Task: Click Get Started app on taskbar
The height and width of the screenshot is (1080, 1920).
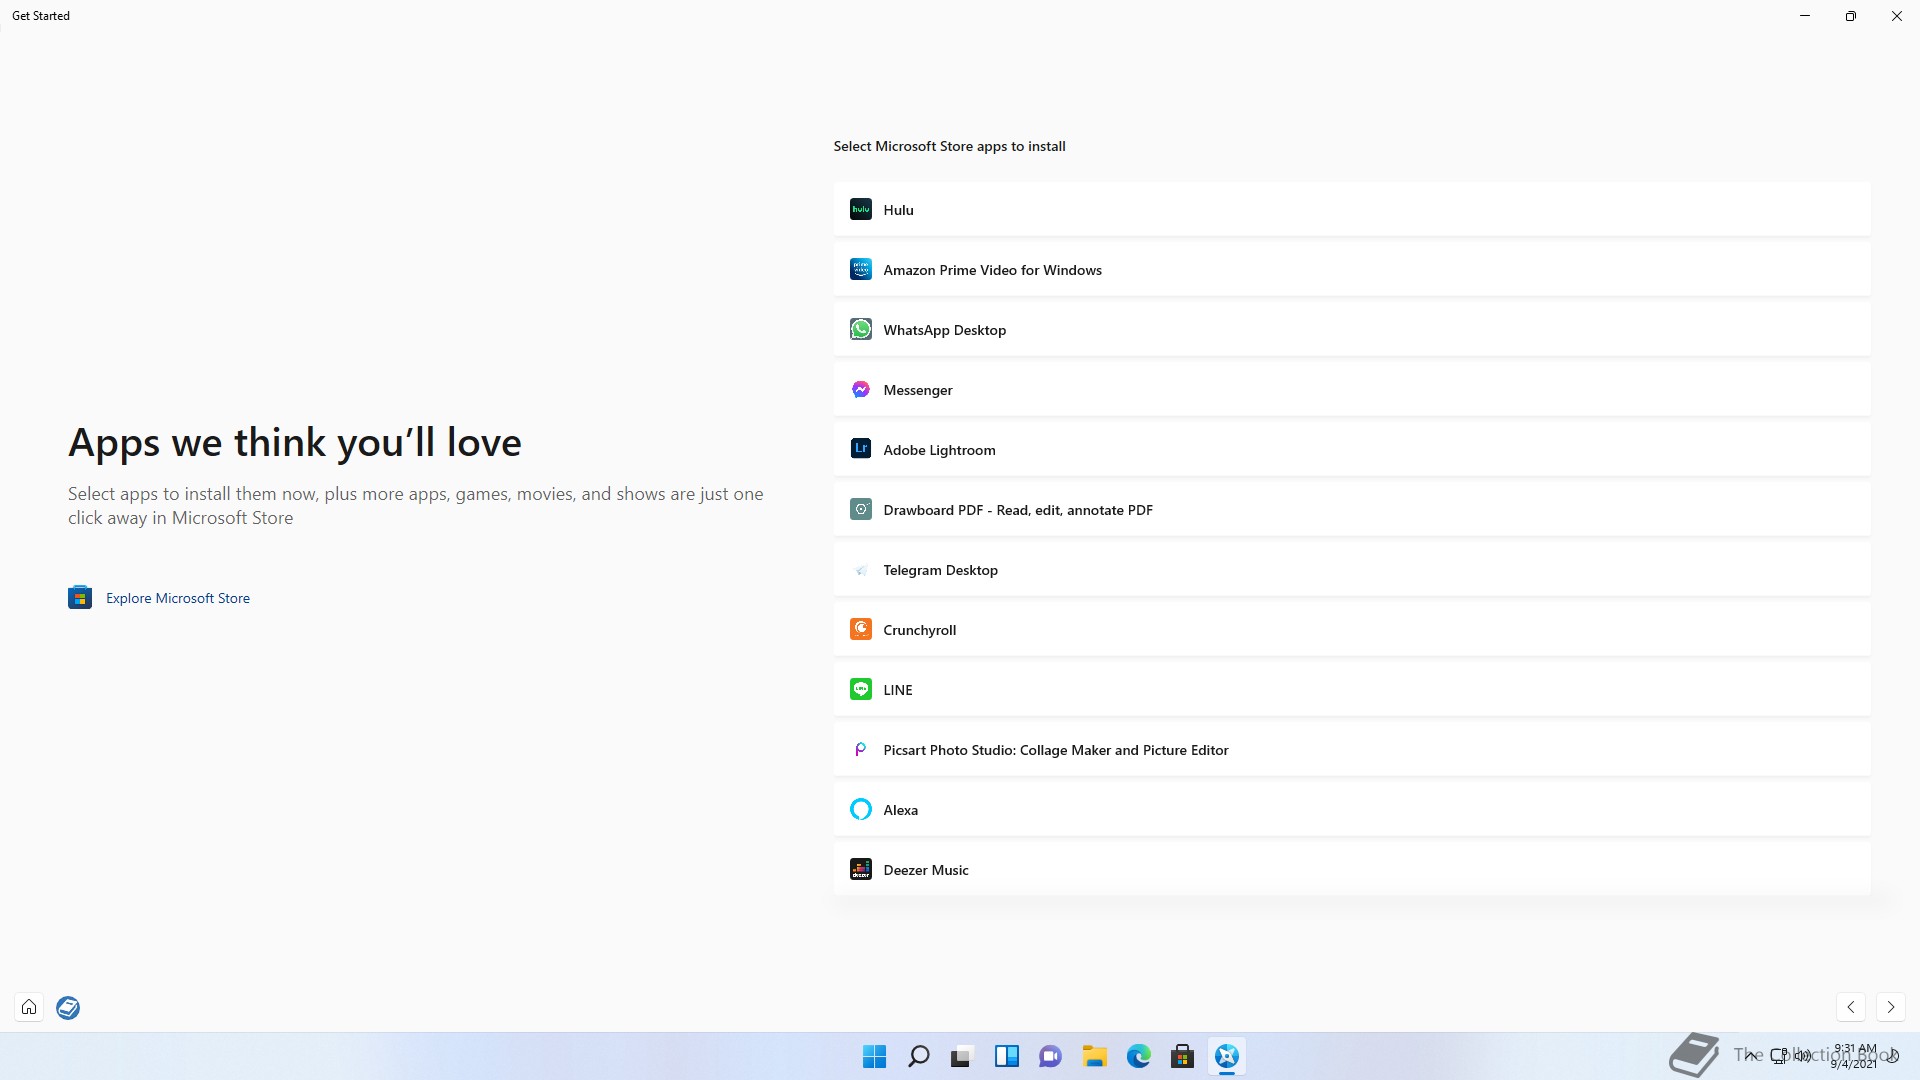Action: point(1226,1056)
